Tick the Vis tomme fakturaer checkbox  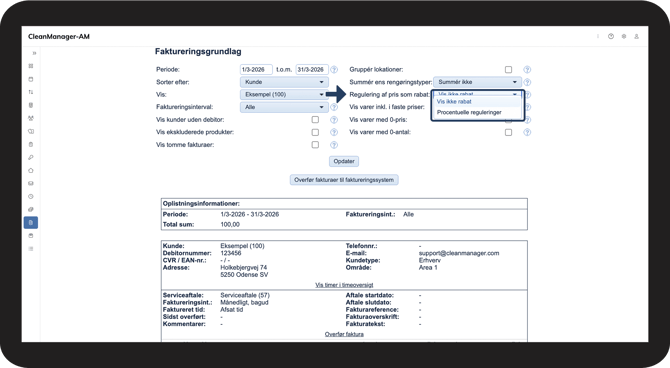315,145
